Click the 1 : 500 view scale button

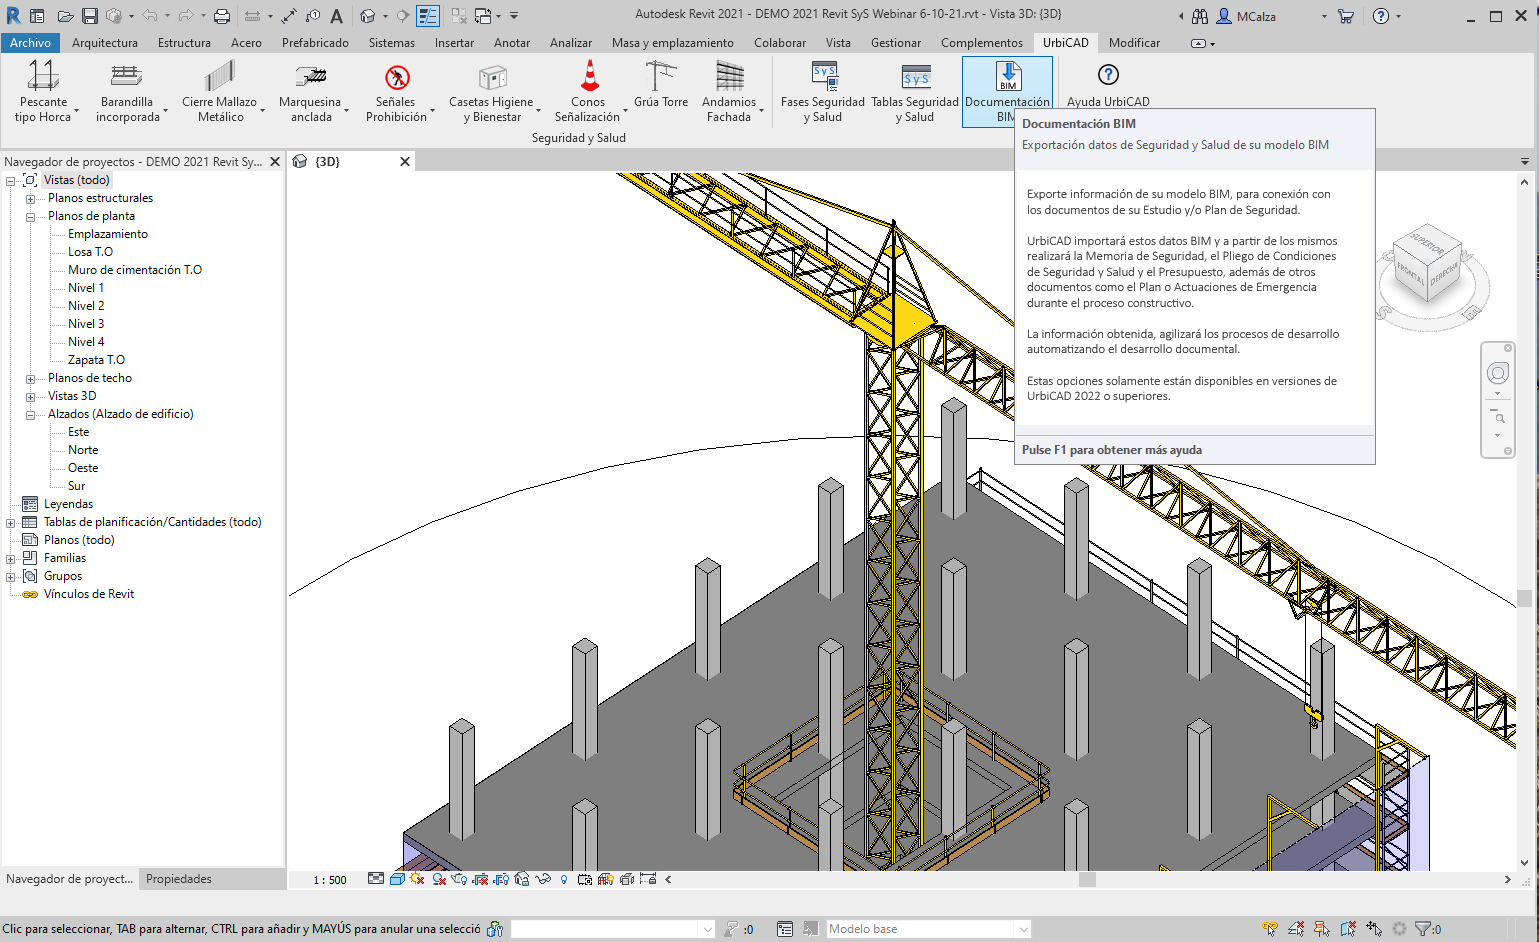[330, 880]
